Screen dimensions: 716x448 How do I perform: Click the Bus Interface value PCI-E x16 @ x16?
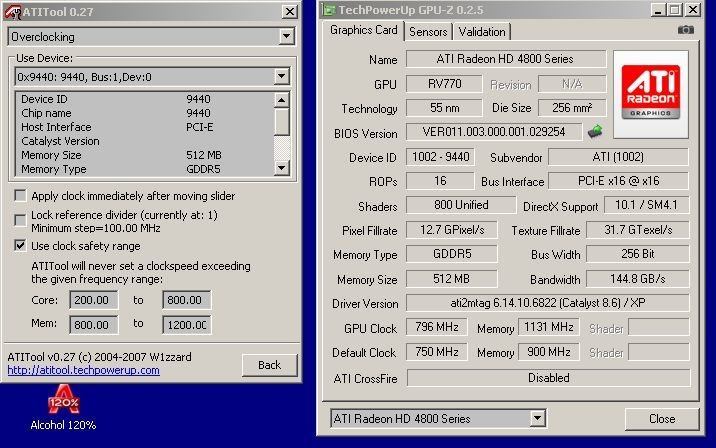tap(618, 181)
